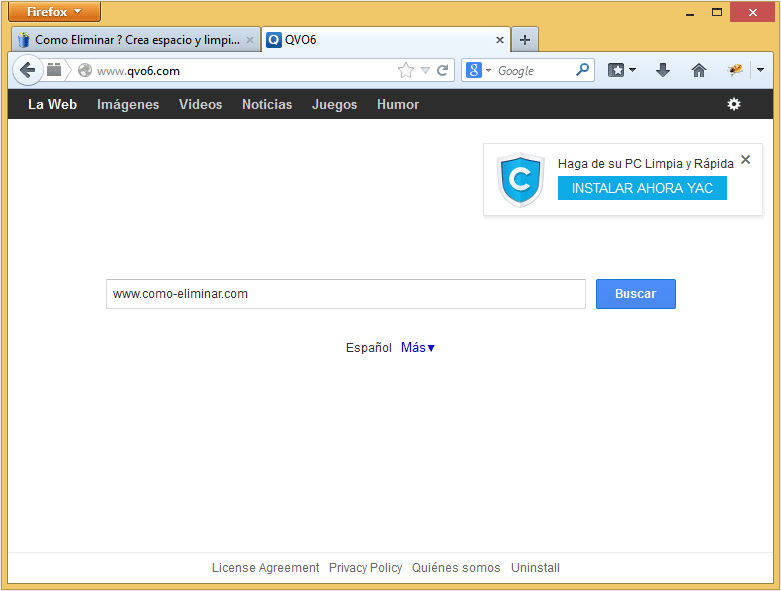Open Humor category
Image resolution: width=781 pixels, height=591 pixels.
coord(397,104)
